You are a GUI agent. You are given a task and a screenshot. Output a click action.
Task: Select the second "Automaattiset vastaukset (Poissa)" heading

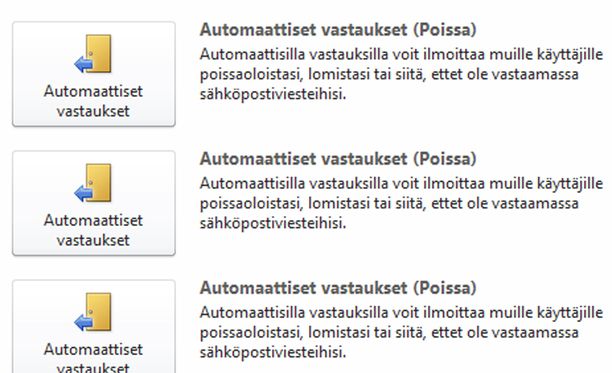pos(338,159)
